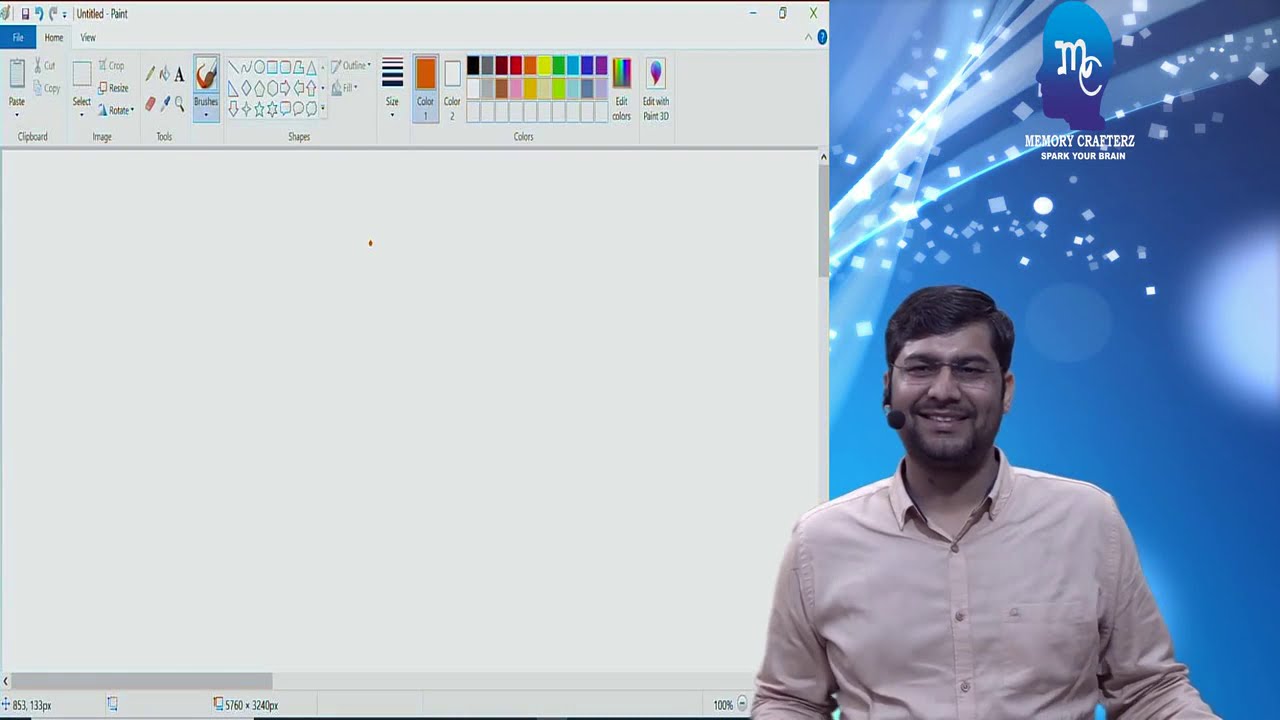Choose the Oval shape

[x=259, y=67]
